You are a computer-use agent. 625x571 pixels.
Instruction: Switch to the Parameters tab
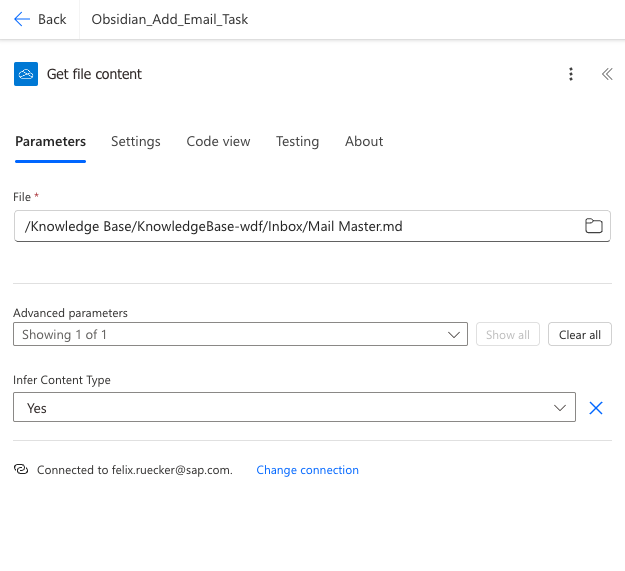50,142
